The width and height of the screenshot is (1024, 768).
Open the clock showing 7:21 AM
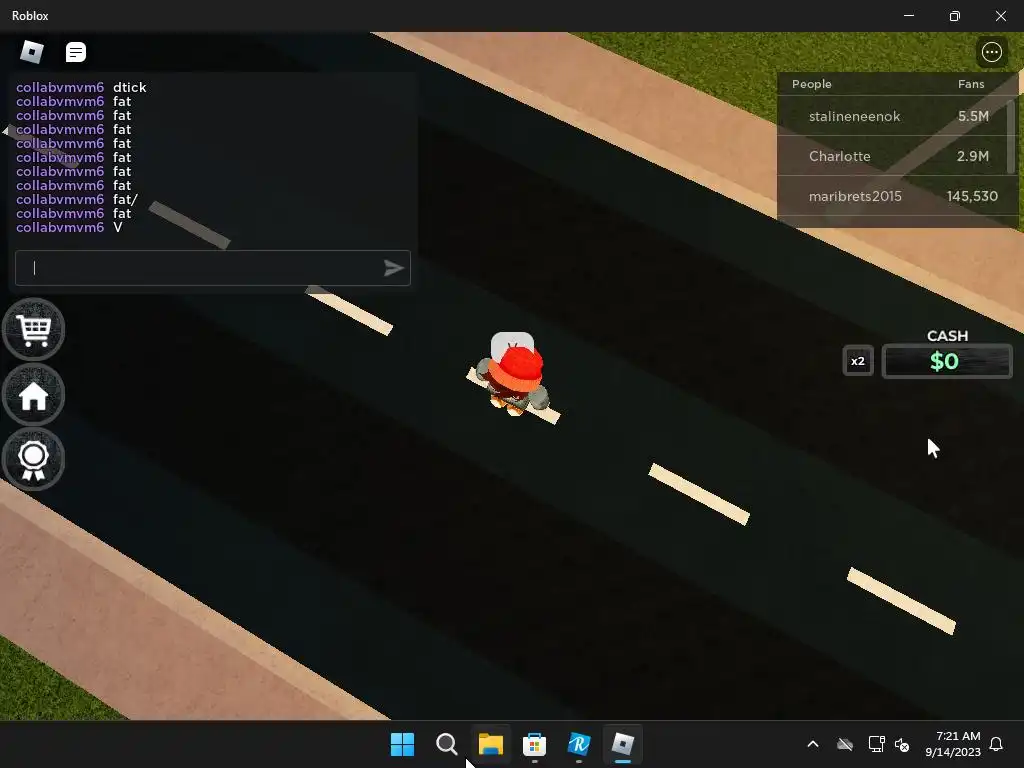pos(953,744)
